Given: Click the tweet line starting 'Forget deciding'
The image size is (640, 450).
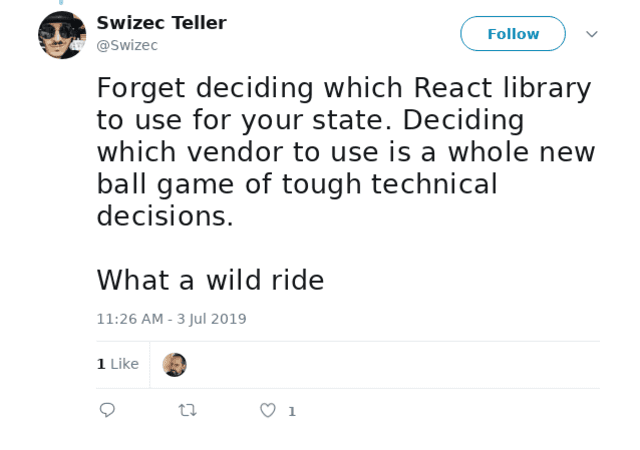Looking at the screenshot, I should coord(344,88).
